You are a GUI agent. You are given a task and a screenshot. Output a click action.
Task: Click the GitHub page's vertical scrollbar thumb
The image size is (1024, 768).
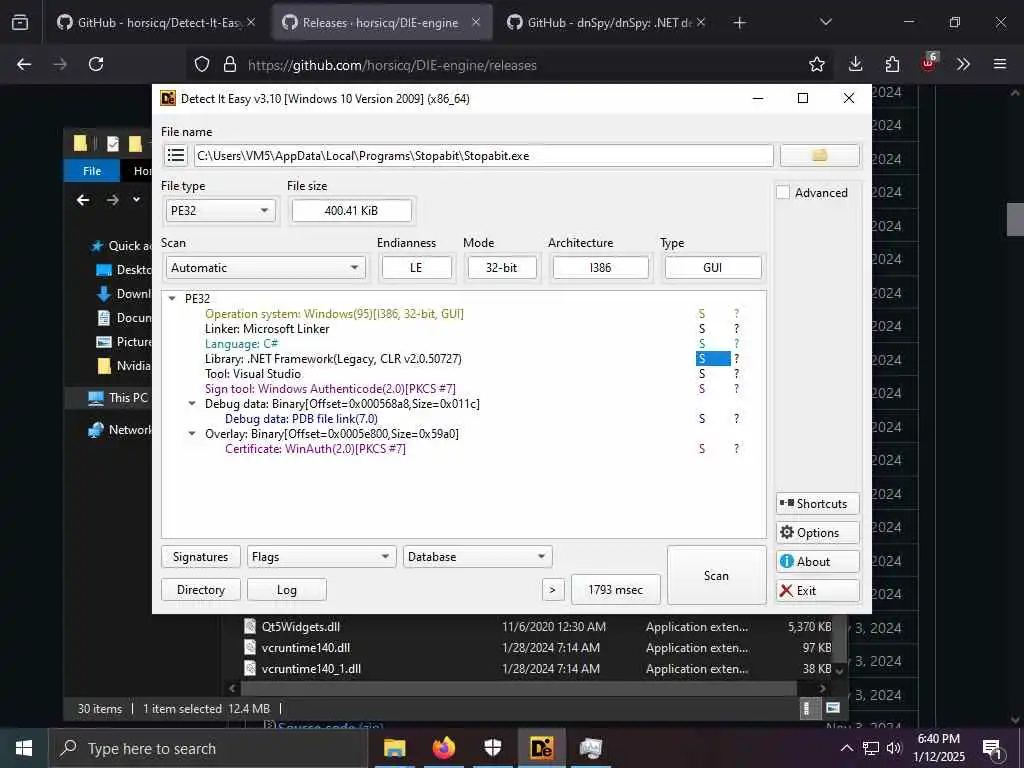(1015, 219)
